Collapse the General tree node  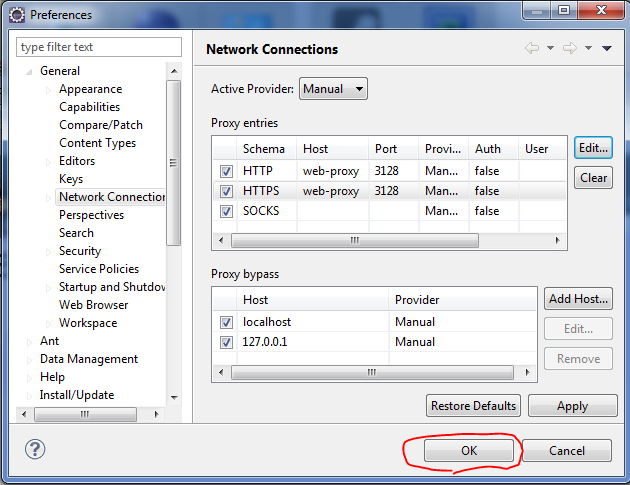(x=29, y=72)
